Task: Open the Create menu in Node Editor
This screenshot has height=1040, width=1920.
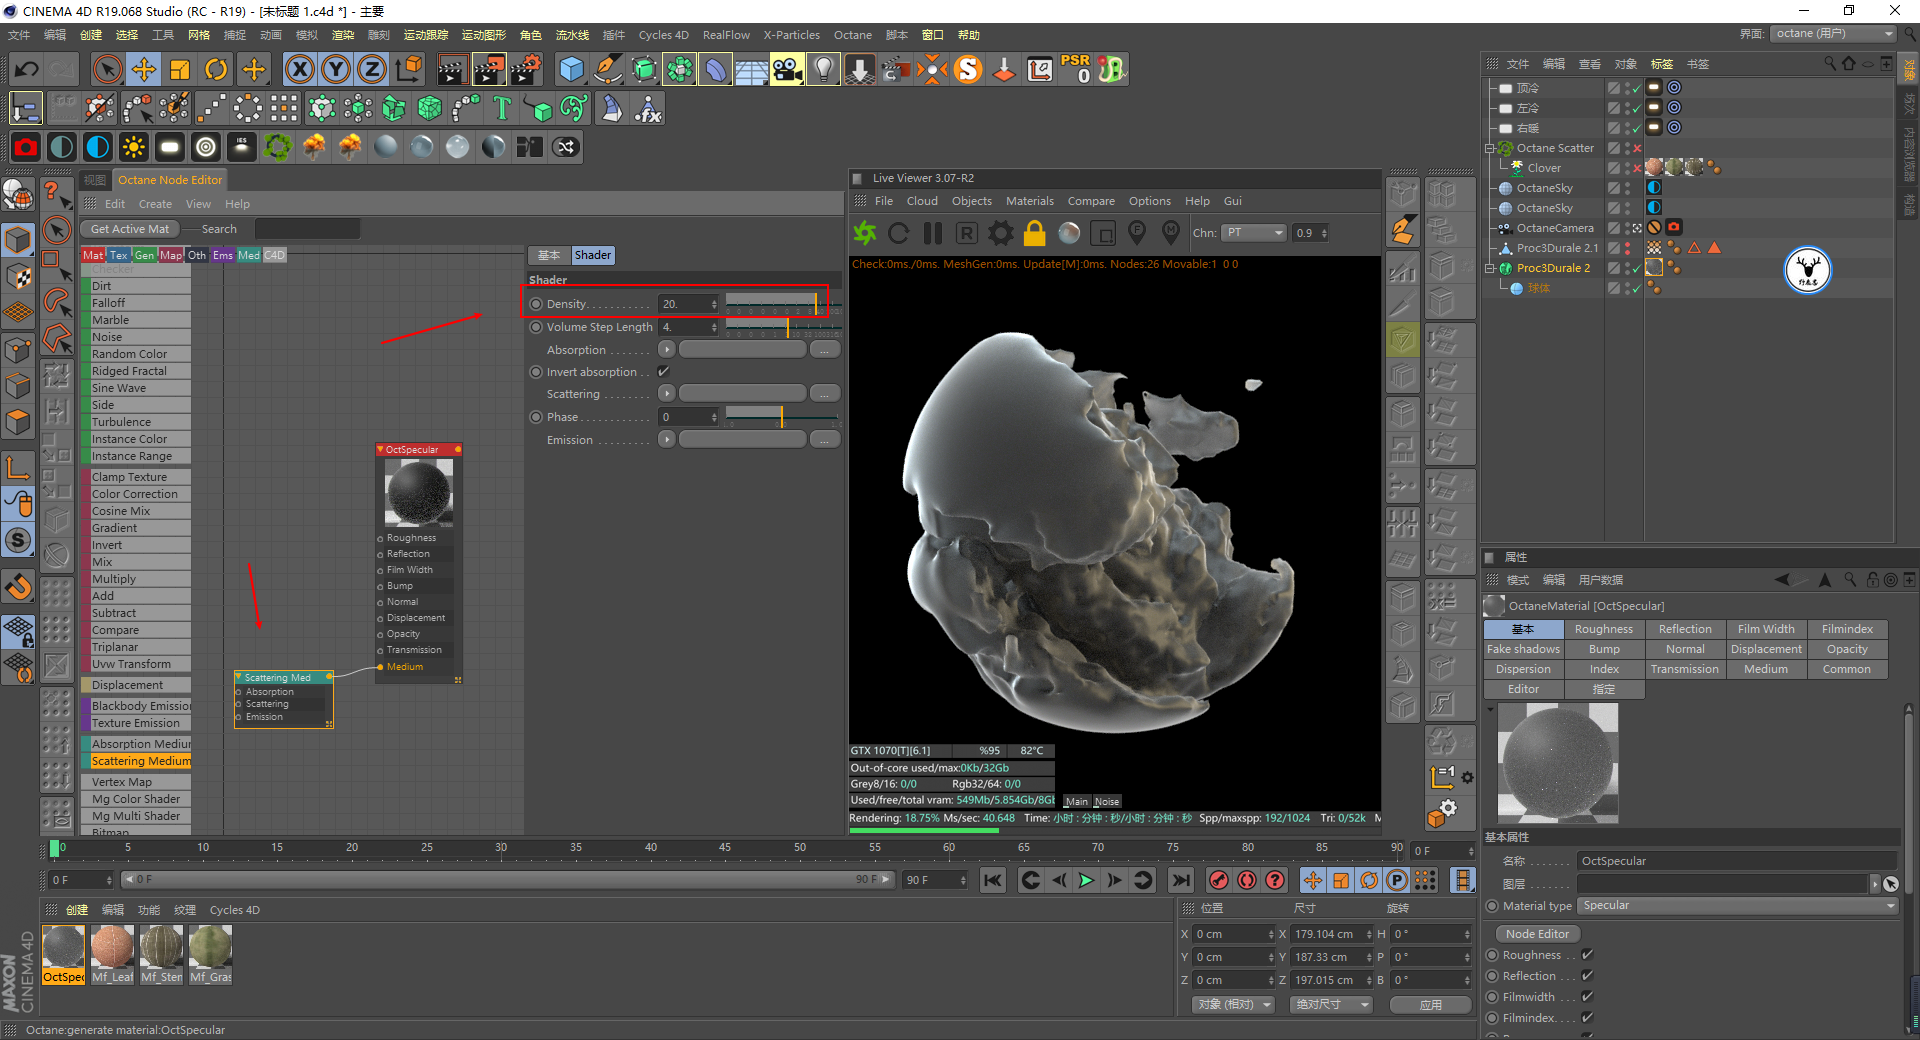Action: tap(155, 204)
